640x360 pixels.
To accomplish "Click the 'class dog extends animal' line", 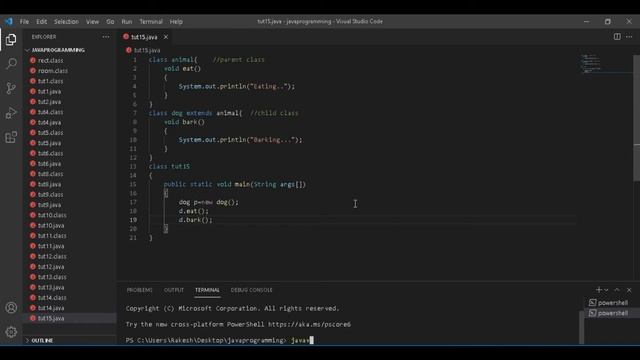I will pyautogui.click(x=196, y=113).
